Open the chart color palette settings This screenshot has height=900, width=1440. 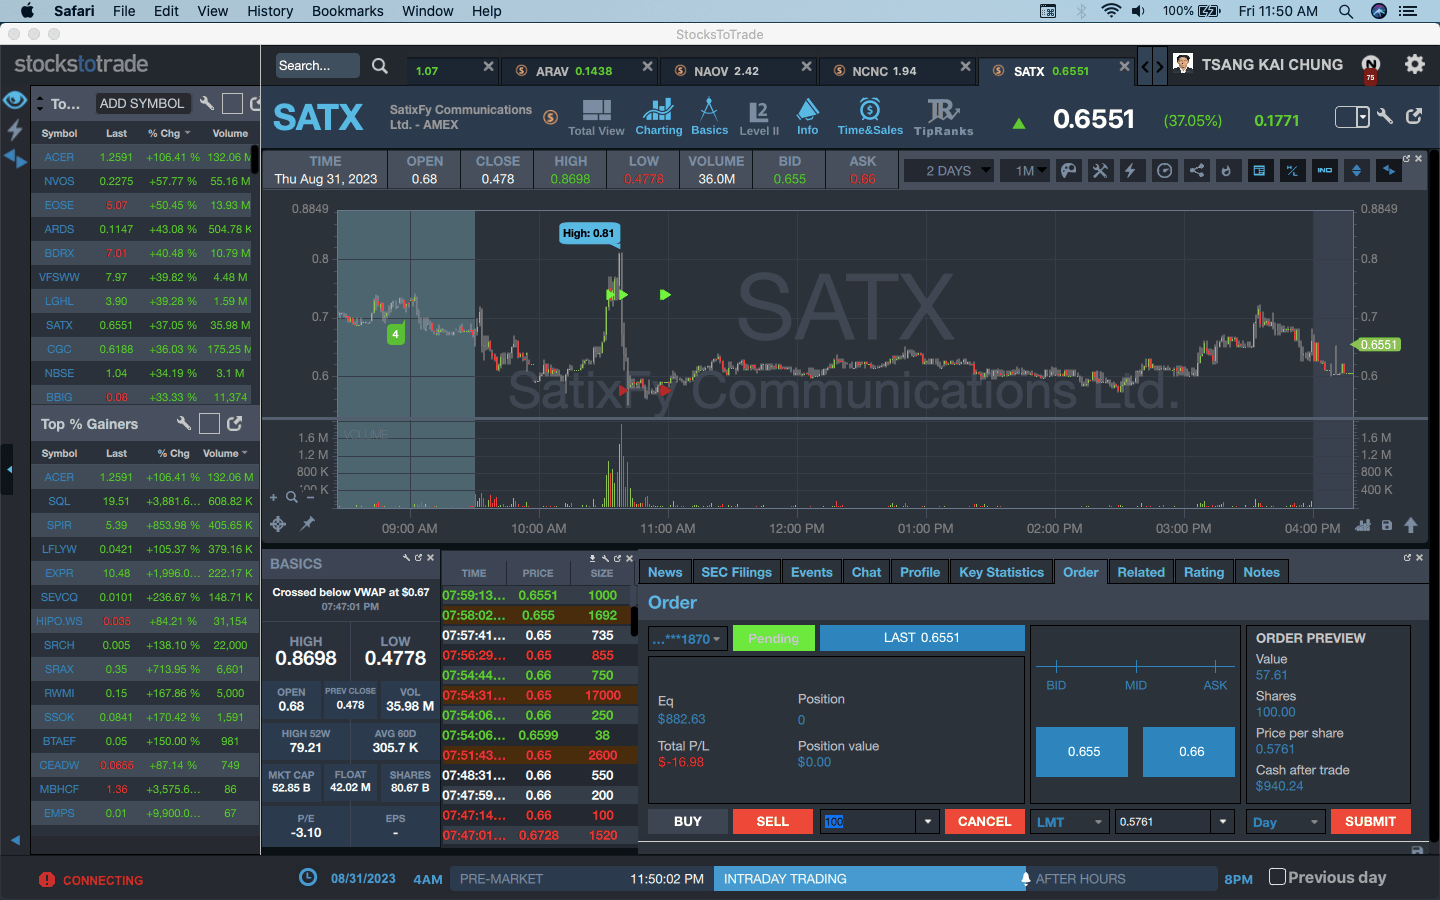click(x=1068, y=170)
